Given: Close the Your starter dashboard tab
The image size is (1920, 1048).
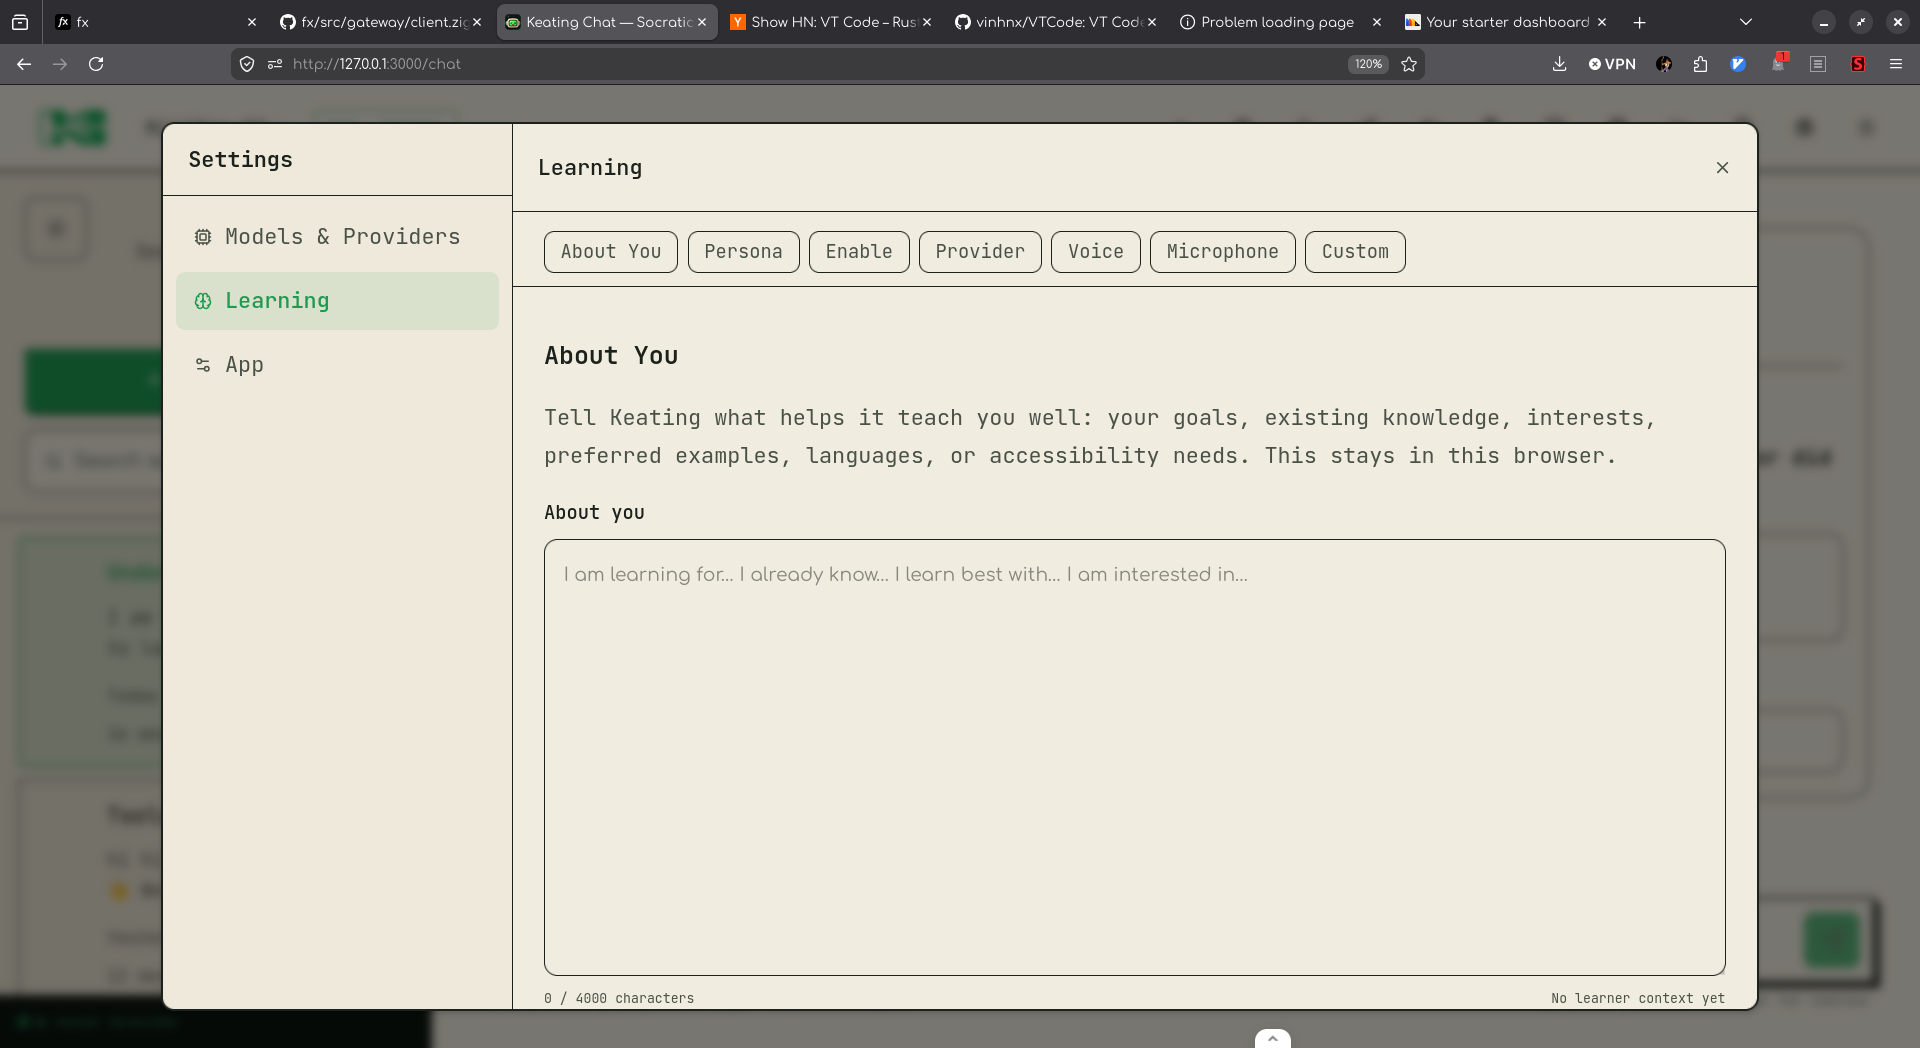Looking at the screenshot, I should pyautogui.click(x=1602, y=22).
